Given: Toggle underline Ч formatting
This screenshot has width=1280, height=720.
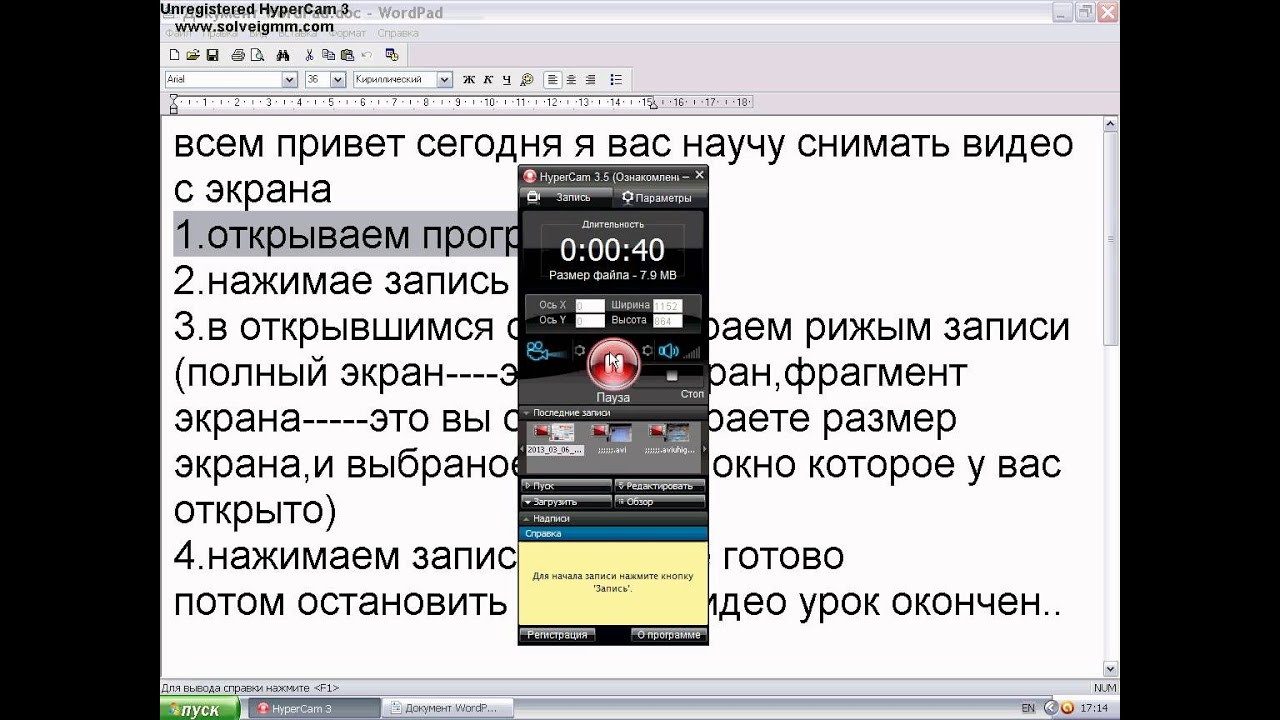Looking at the screenshot, I should pos(506,79).
